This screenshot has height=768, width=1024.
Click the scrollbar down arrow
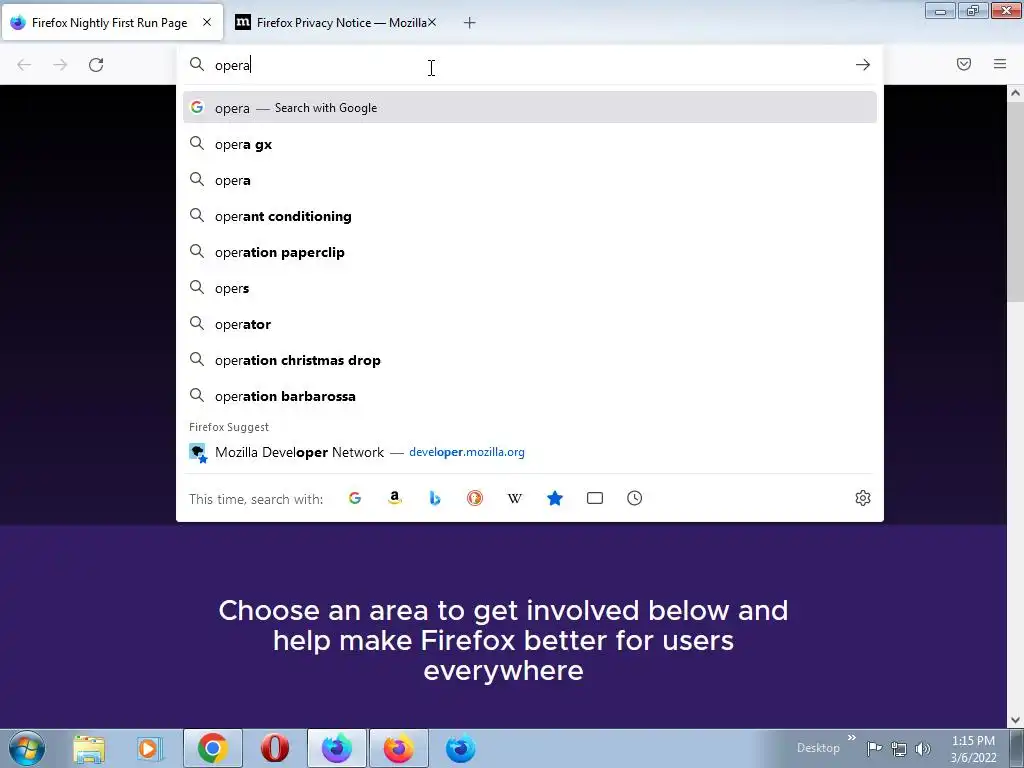pyautogui.click(x=1015, y=720)
